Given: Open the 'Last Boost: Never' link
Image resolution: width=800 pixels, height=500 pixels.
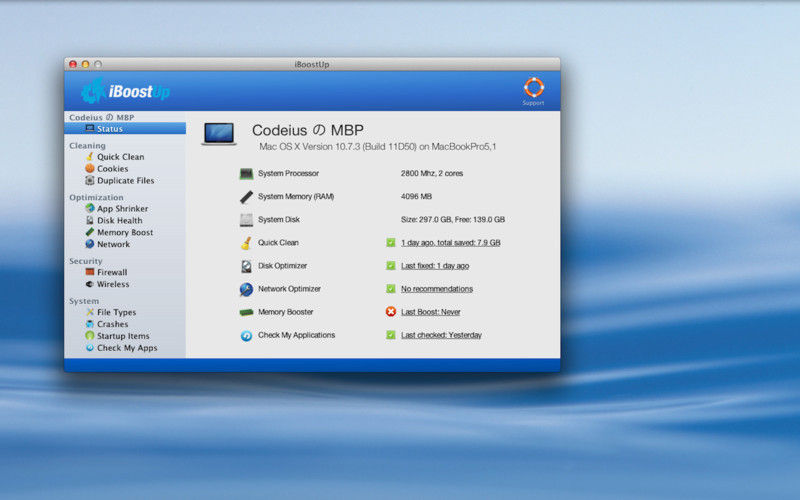Looking at the screenshot, I should coord(431,312).
